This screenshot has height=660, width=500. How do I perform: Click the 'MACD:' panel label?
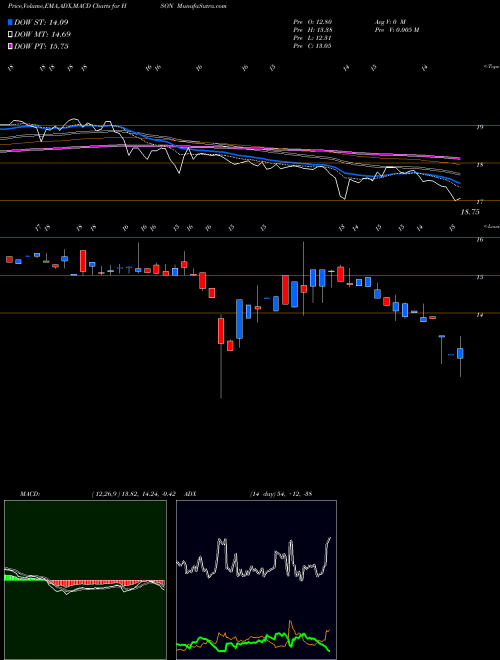30,494
